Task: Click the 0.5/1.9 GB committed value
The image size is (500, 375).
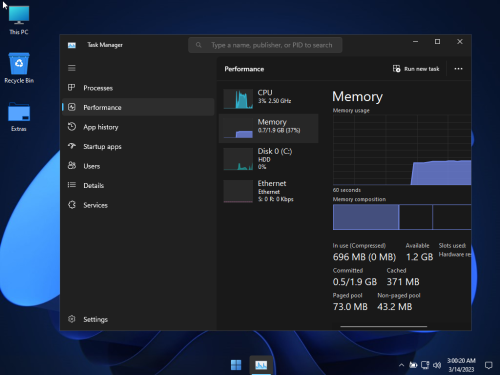Action: [x=355, y=282]
